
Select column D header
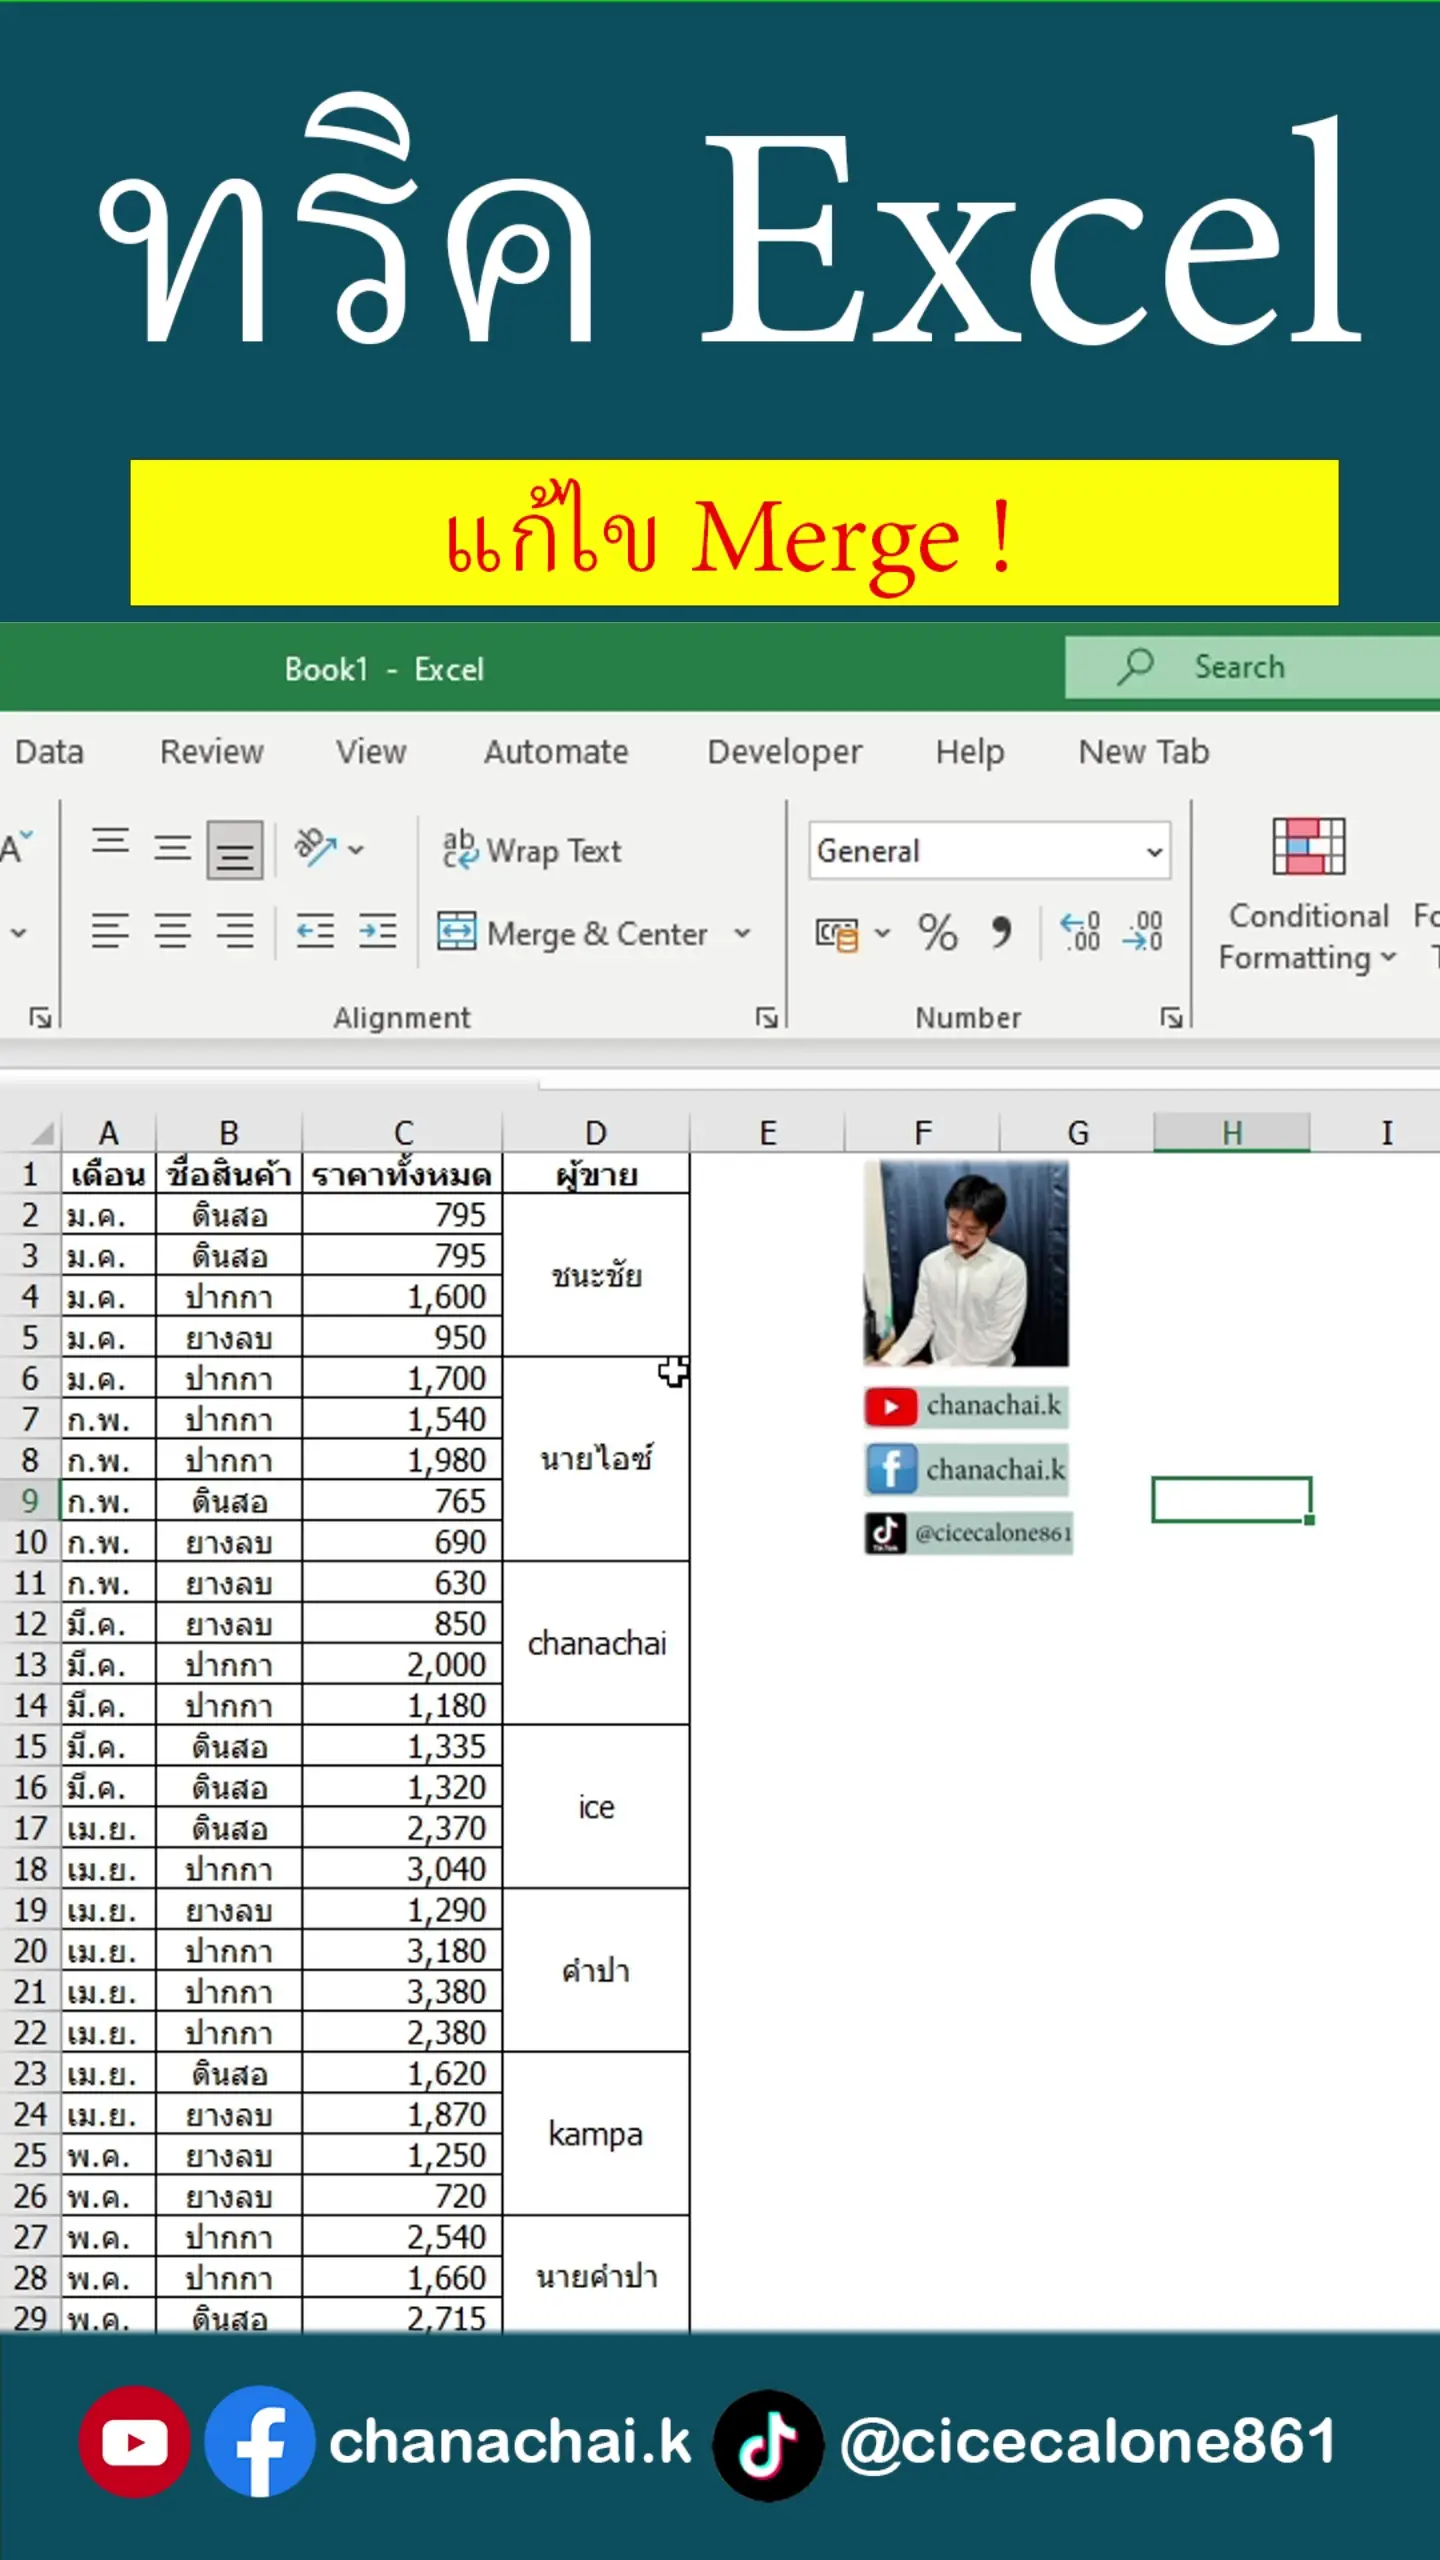point(596,1133)
